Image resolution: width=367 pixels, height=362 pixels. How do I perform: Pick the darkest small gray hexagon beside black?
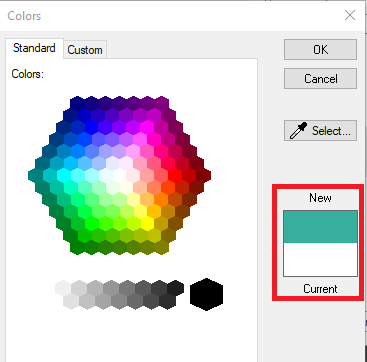click(x=176, y=288)
